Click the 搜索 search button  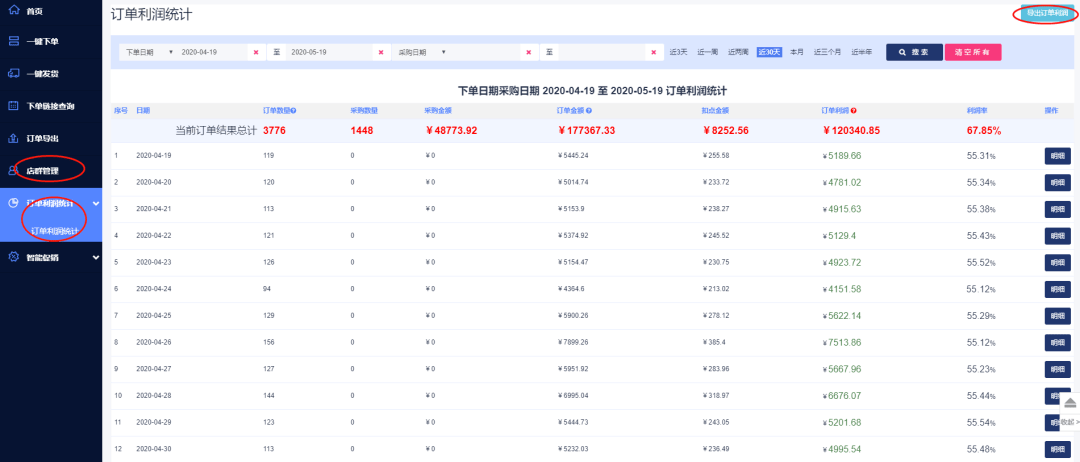pos(913,51)
